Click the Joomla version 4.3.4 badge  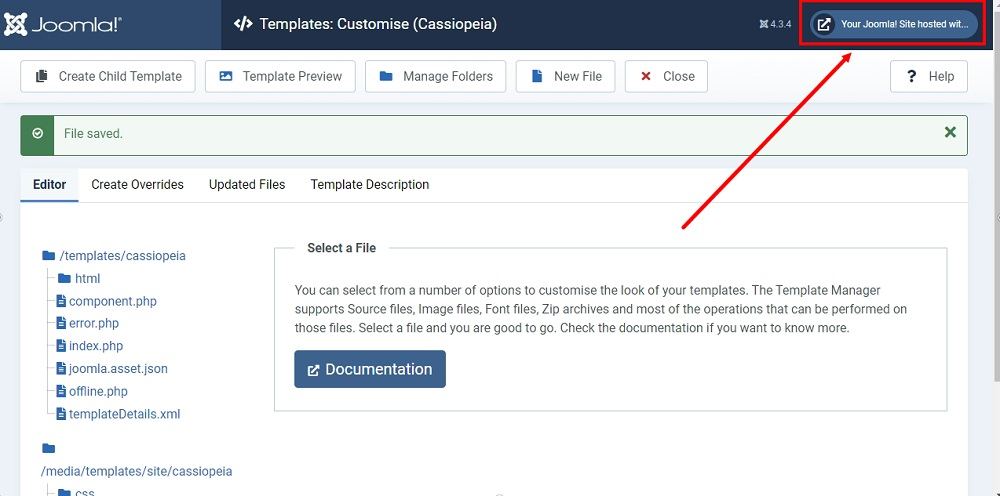click(775, 24)
